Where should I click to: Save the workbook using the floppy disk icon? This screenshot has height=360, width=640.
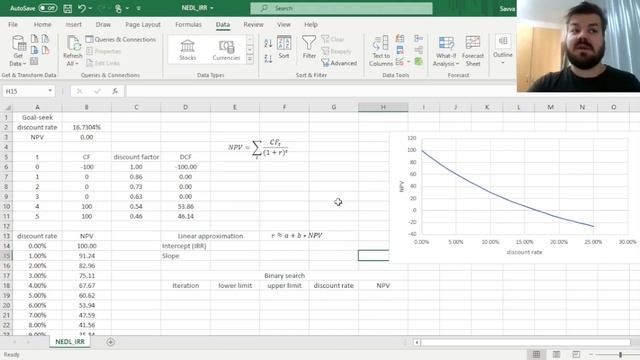[x=68, y=8]
